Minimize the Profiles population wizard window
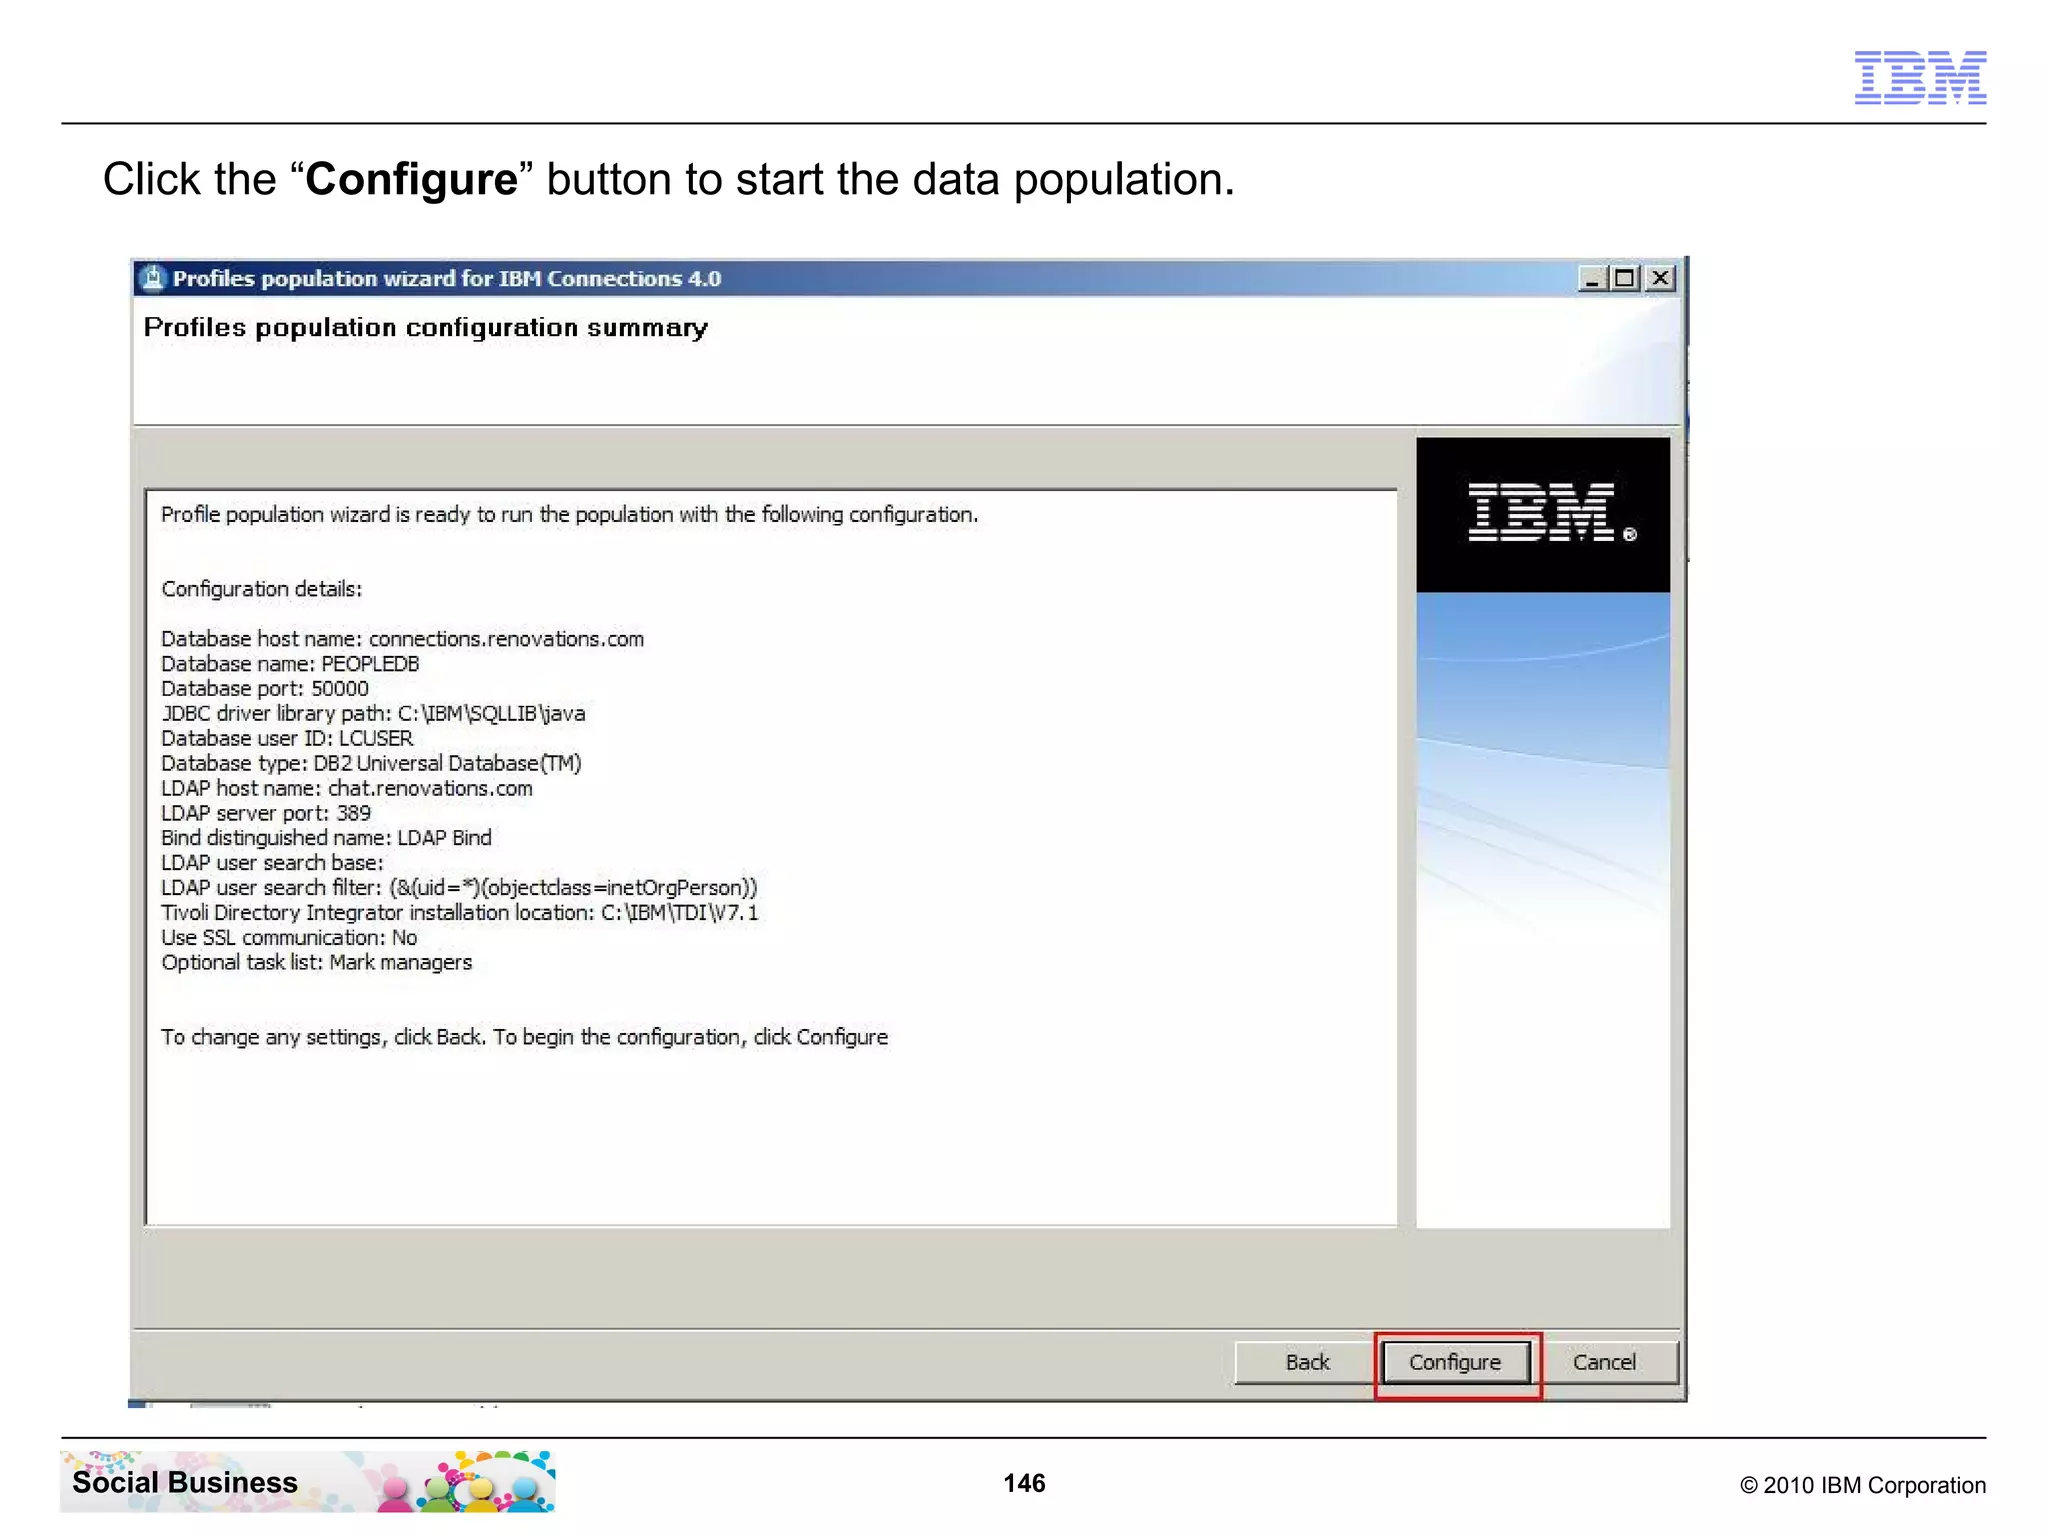The height and width of the screenshot is (1536, 2048). pos(1592,278)
